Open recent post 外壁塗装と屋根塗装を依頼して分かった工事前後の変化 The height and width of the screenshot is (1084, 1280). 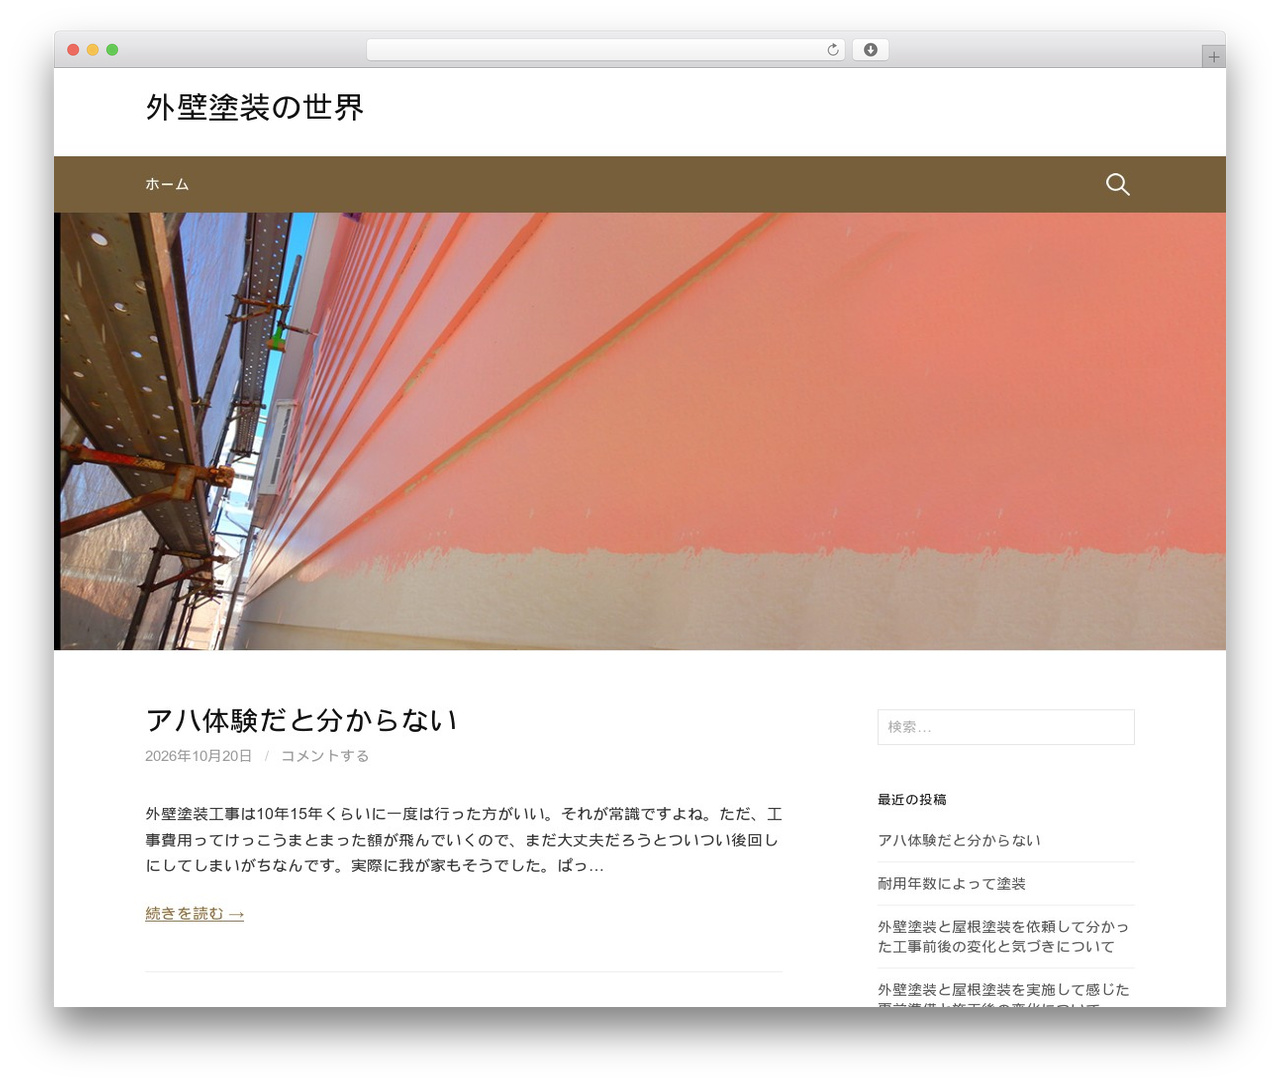(x=1003, y=937)
